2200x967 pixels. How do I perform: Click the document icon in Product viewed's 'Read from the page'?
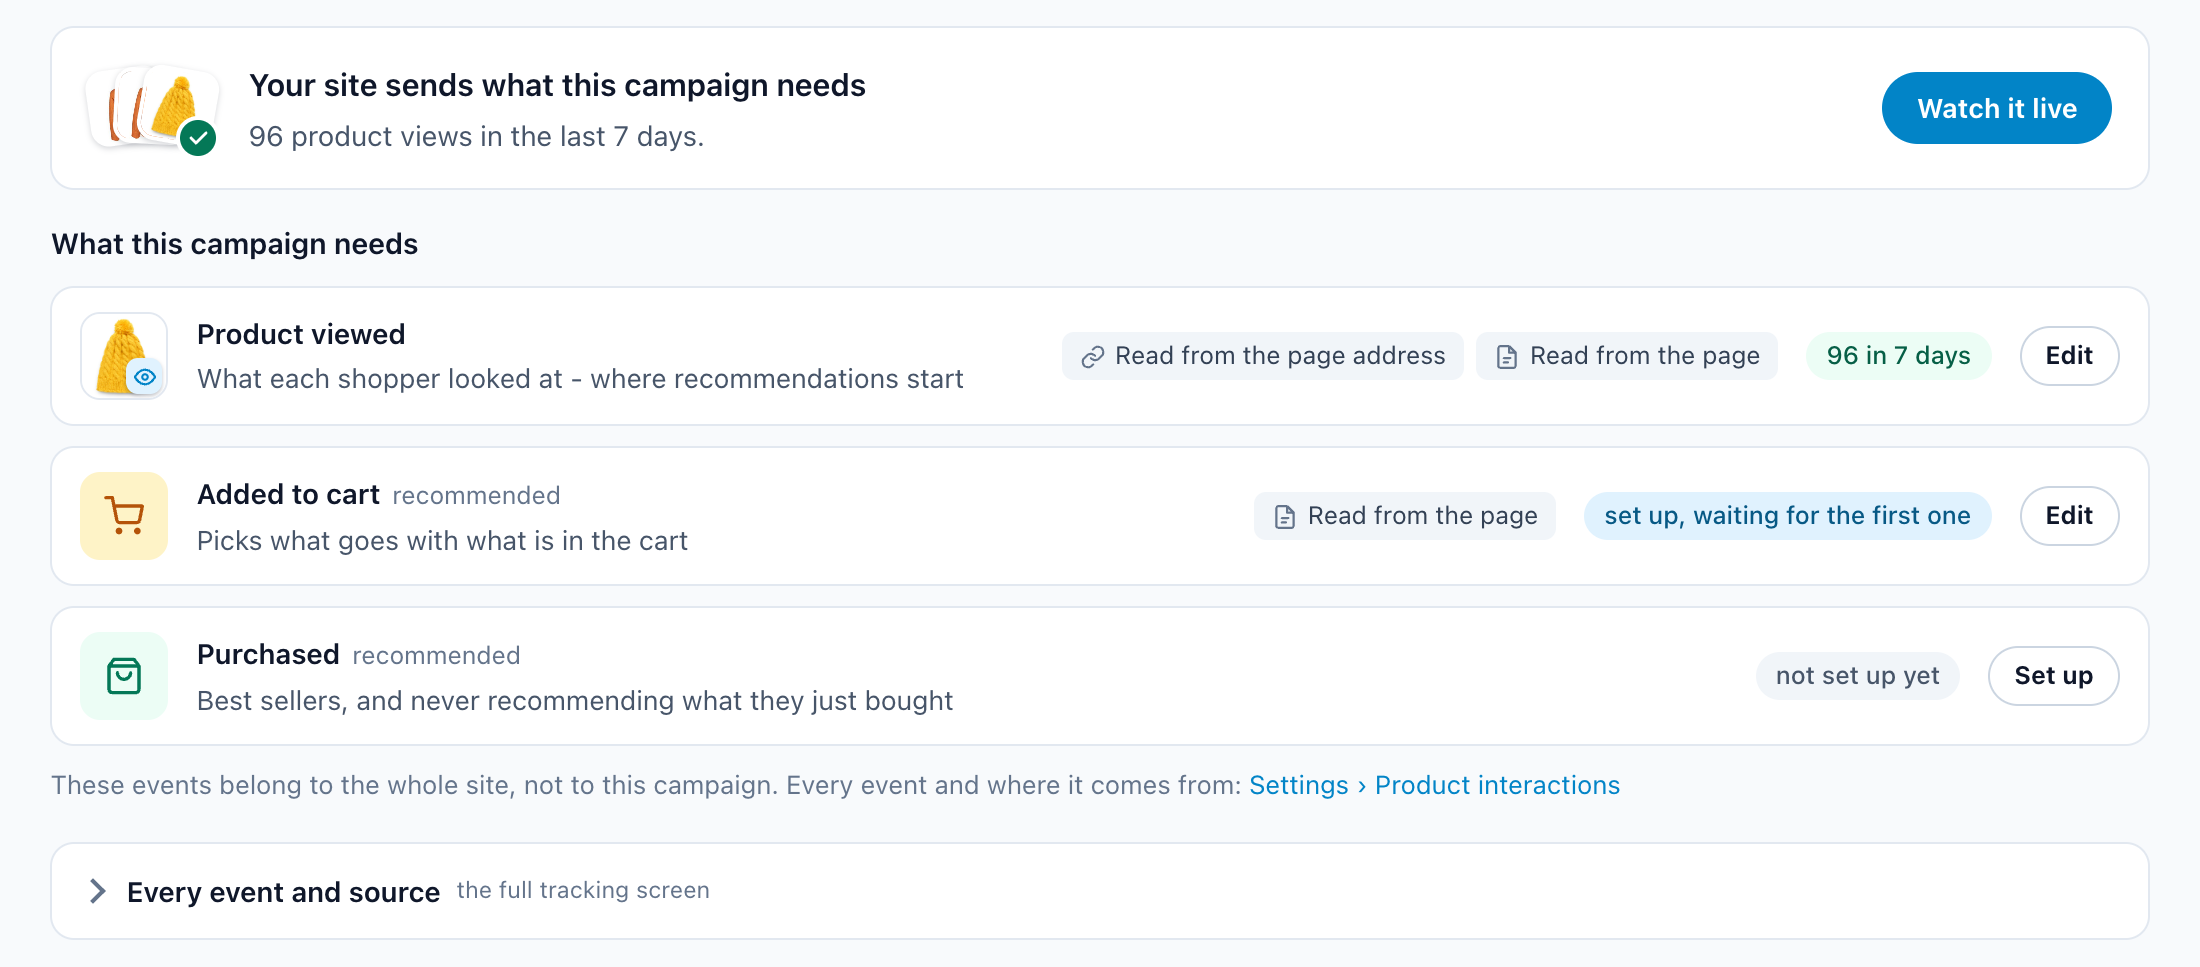pos(1507,357)
